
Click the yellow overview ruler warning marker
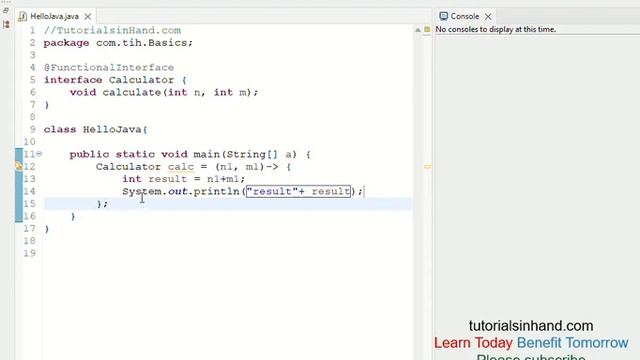[427, 167]
